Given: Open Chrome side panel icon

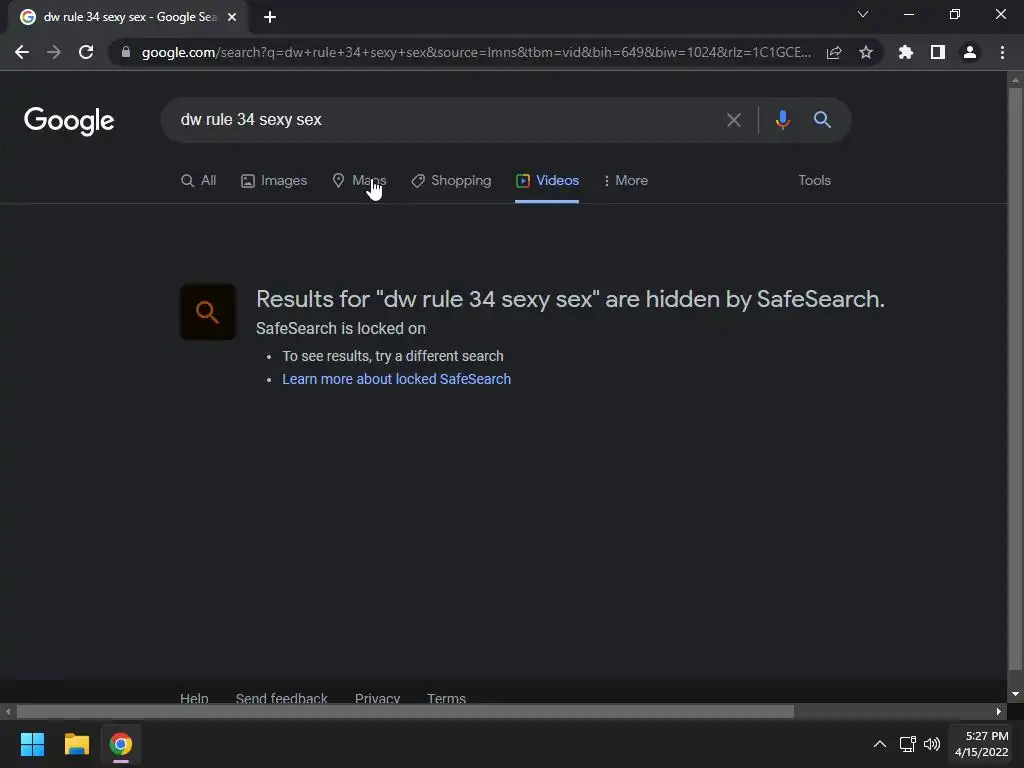Looking at the screenshot, I should pyautogui.click(x=938, y=52).
